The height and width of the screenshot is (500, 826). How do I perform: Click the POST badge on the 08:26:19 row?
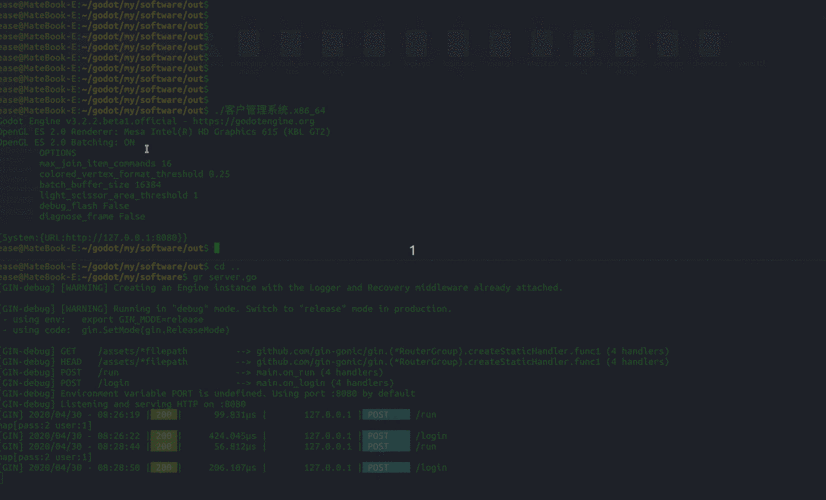[x=386, y=415]
